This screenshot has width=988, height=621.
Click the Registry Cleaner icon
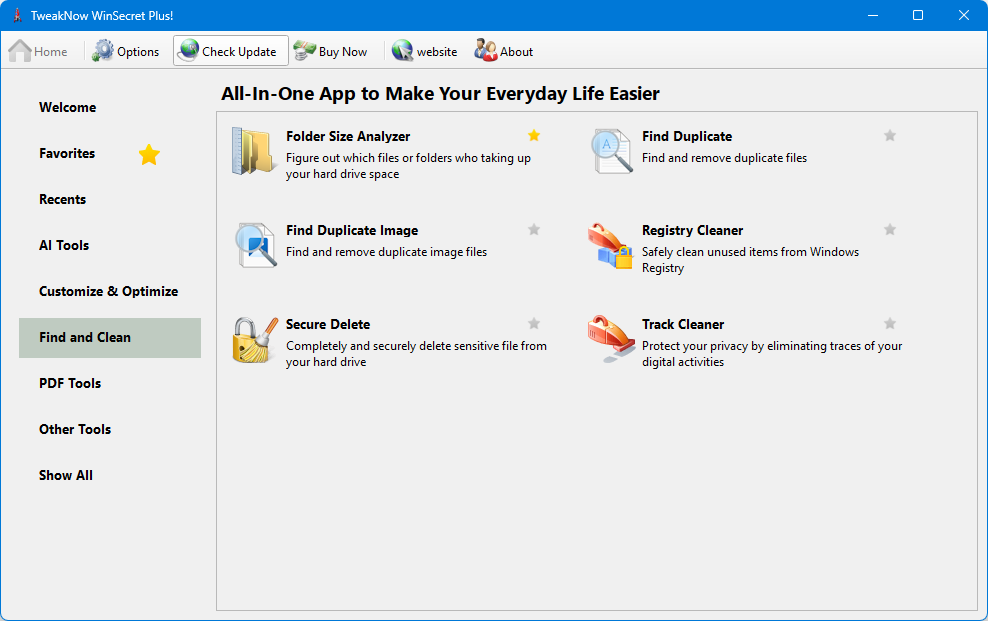pyautogui.click(x=611, y=245)
